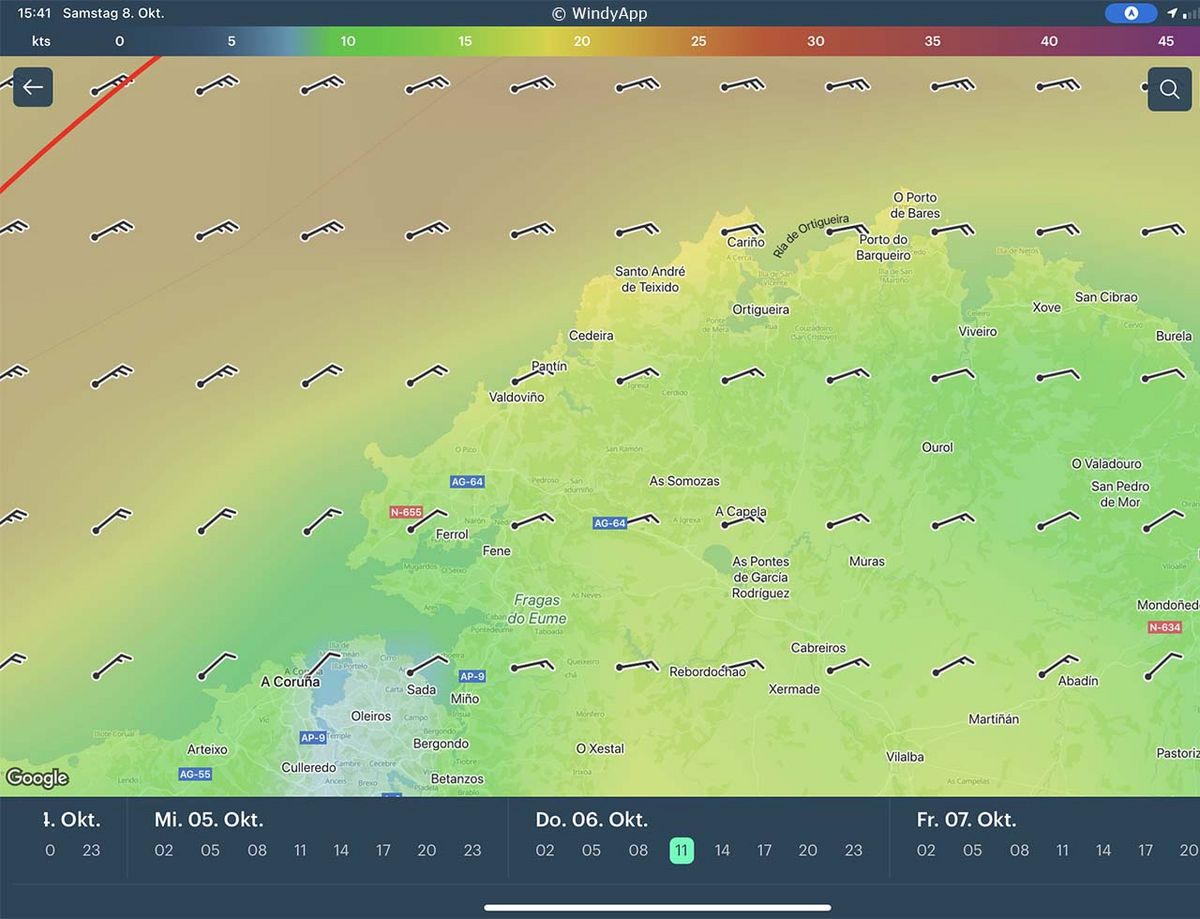Select hour 17 on Do. 06. Okt.
The height and width of the screenshot is (919, 1200).
pyautogui.click(x=765, y=851)
